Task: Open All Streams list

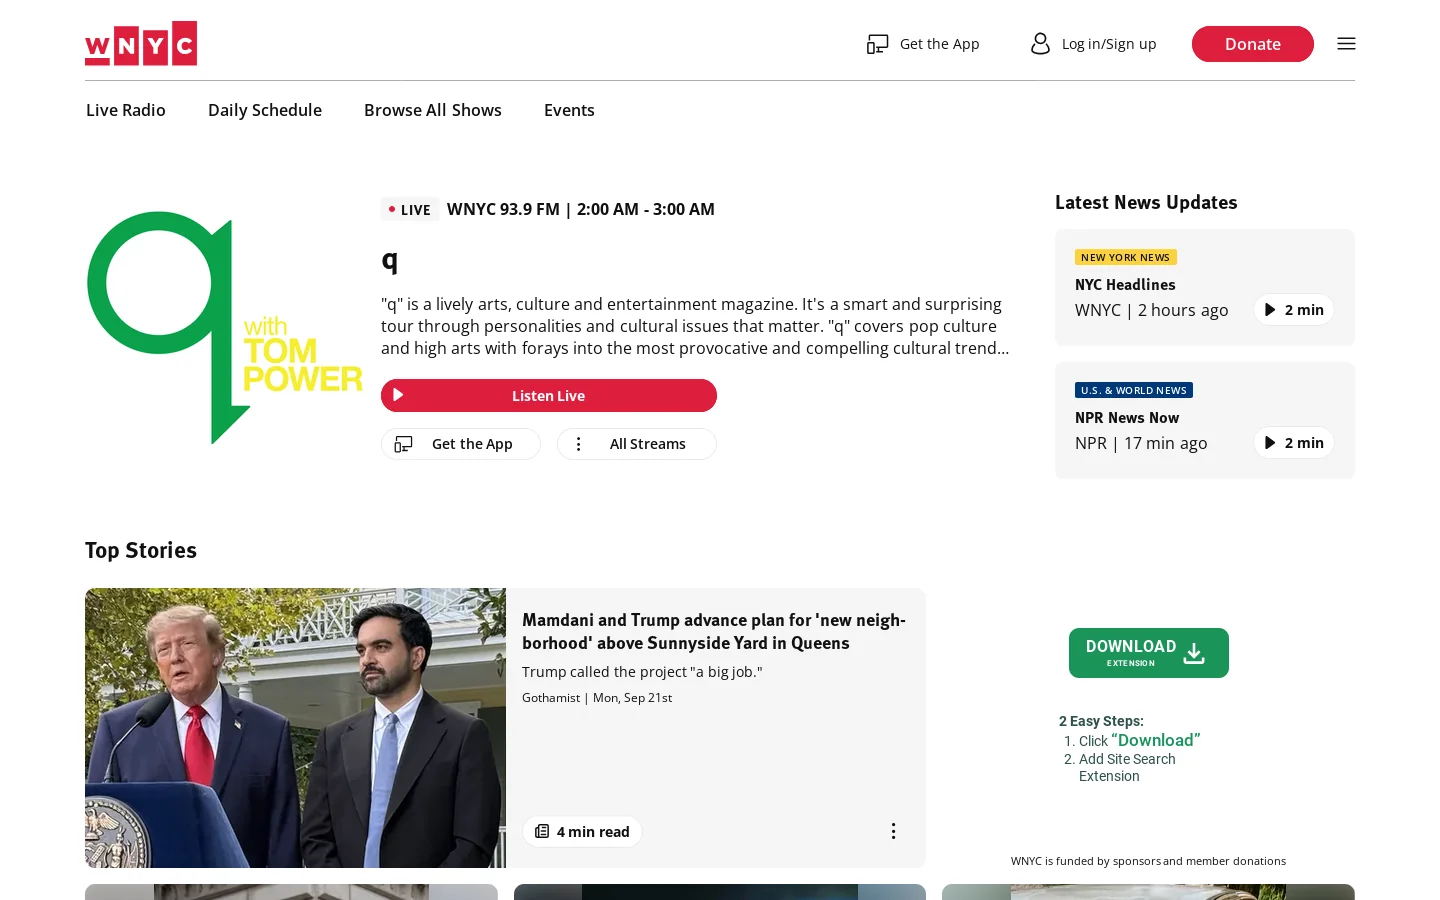Action: coord(637,444)
